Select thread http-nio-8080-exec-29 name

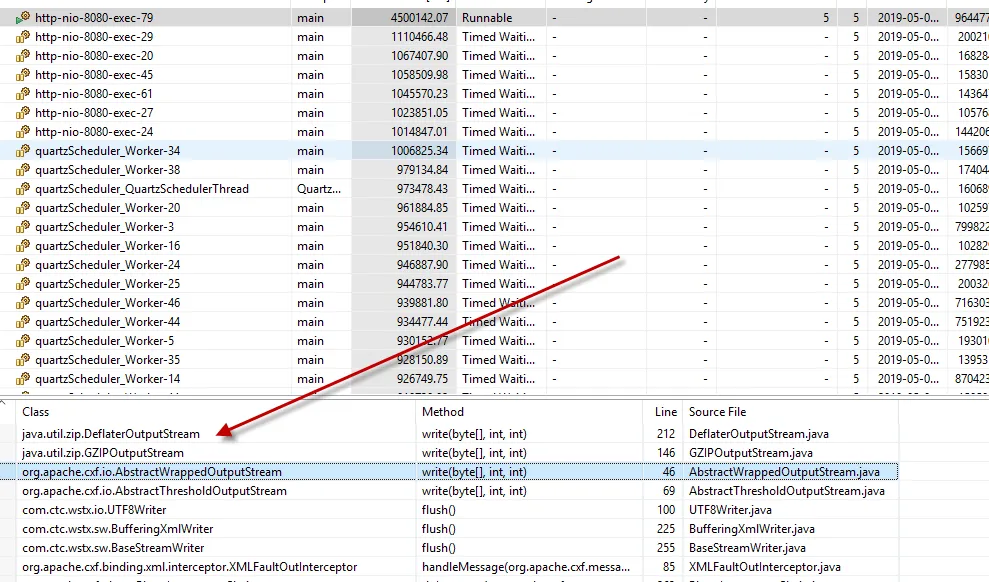(94, 37)
